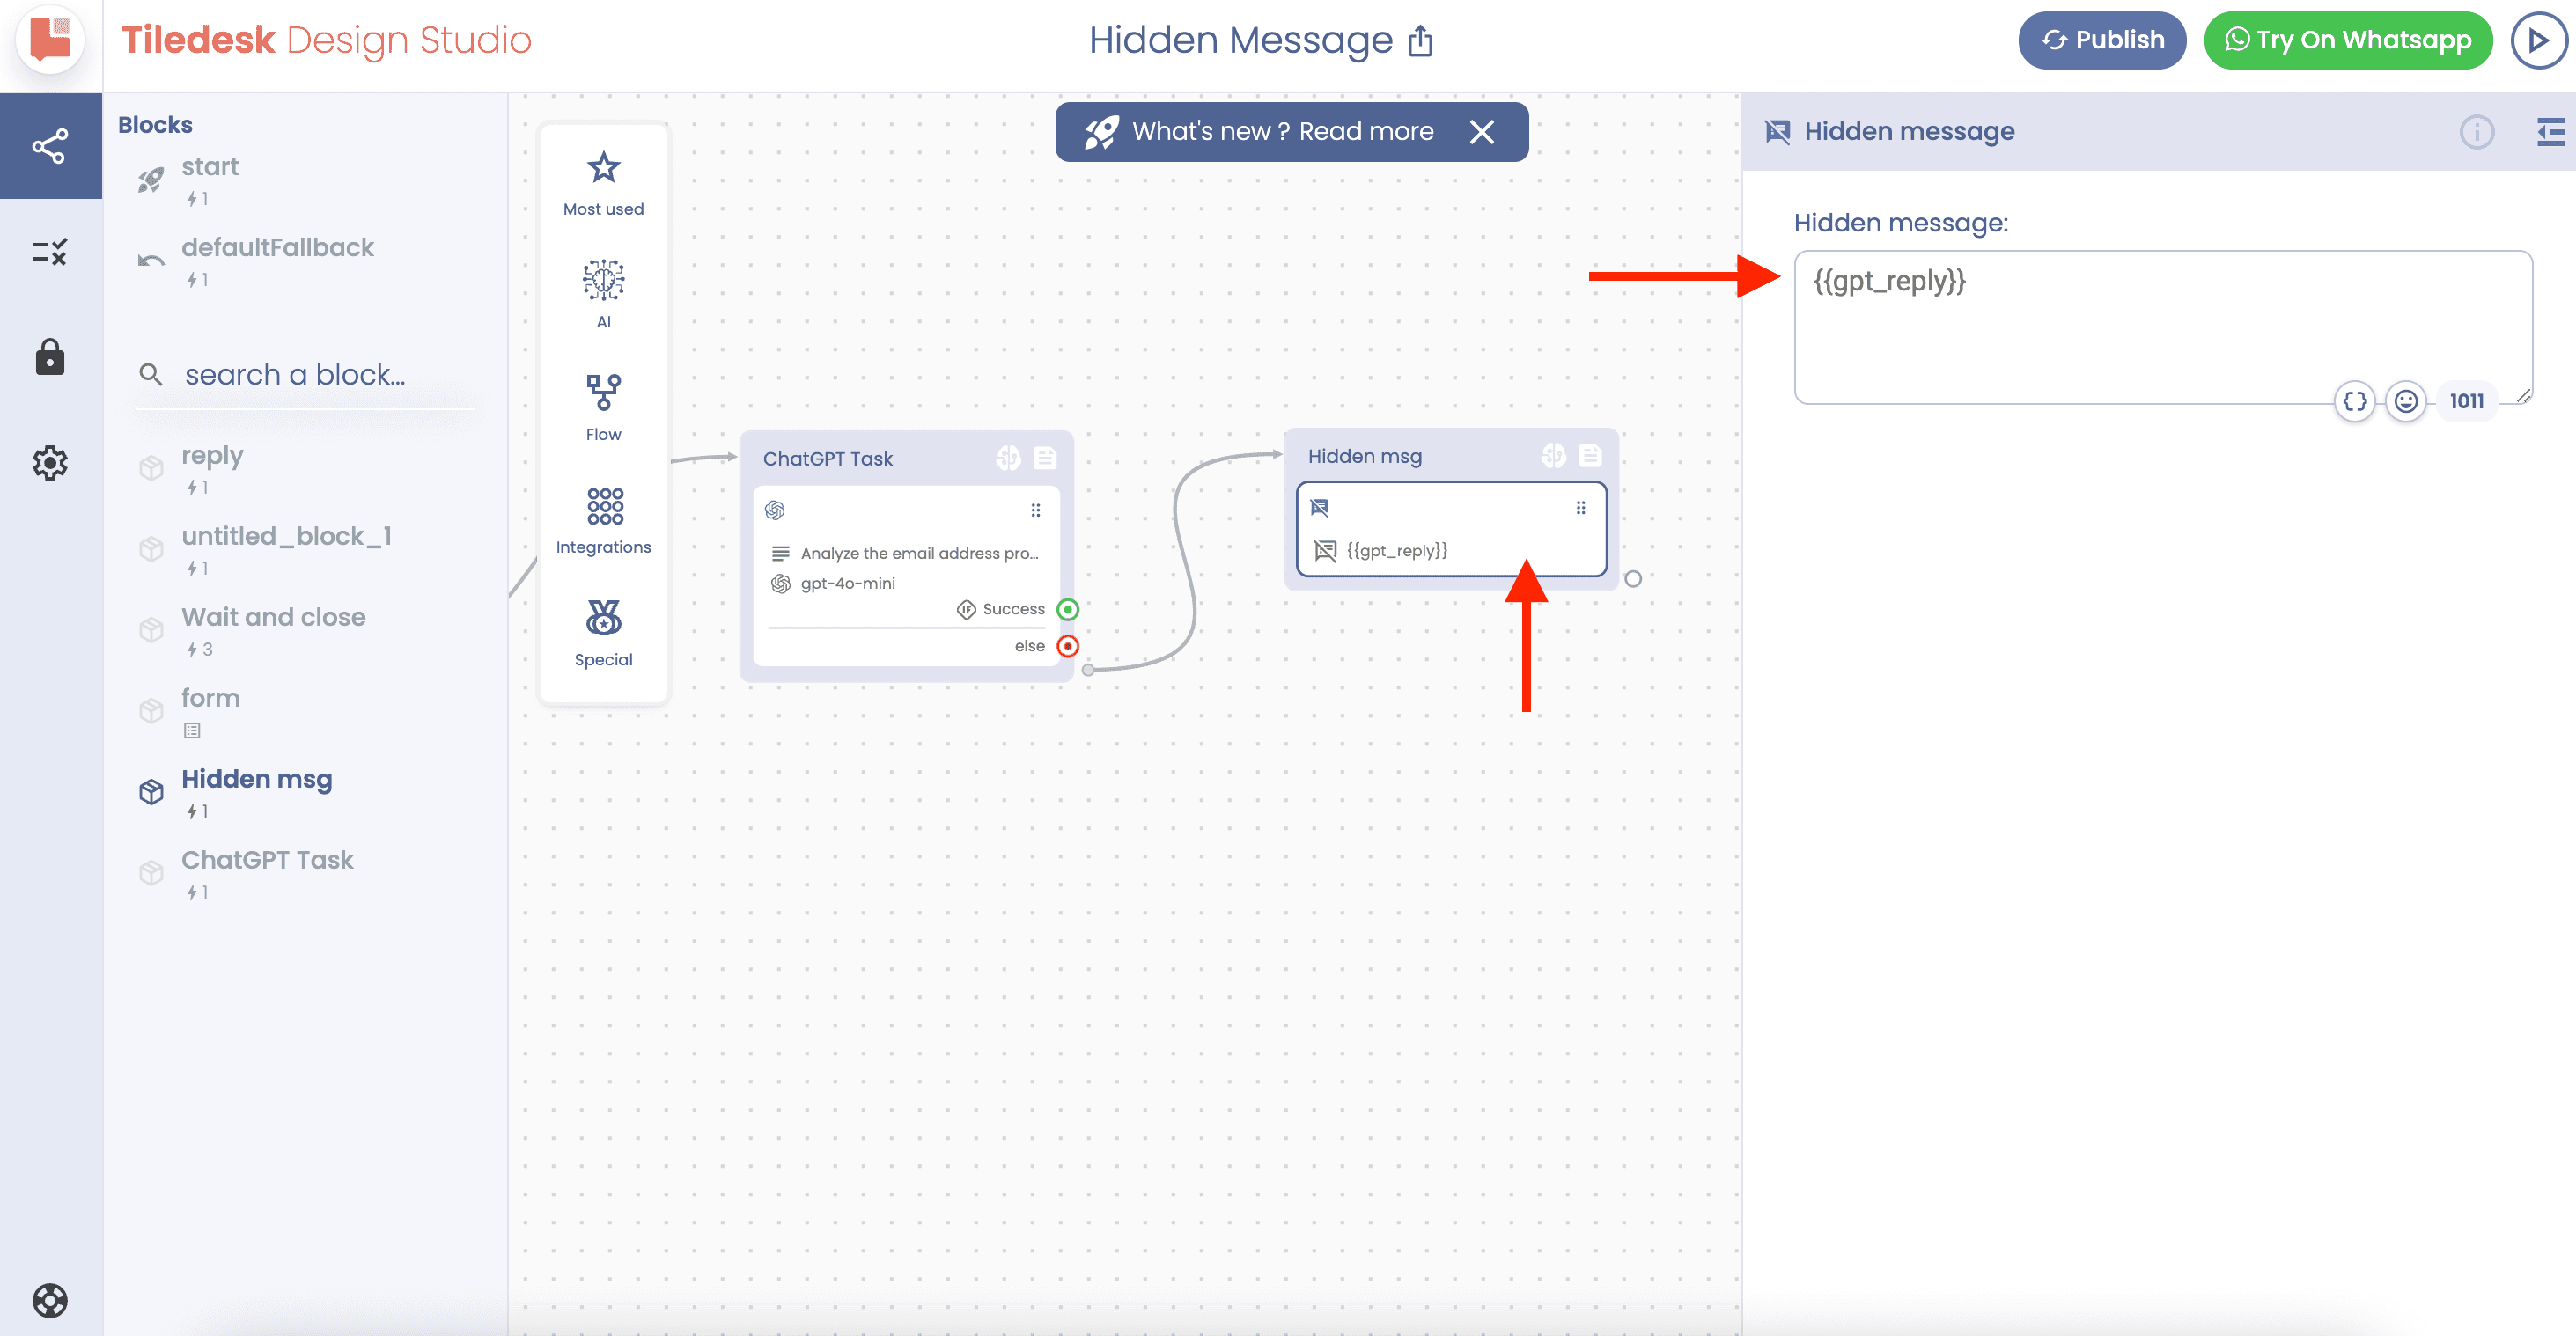The height and width of the screenshot is (1336, 2576).
Task: Click the rocket icon in What's new banner
Action: 1101,132
